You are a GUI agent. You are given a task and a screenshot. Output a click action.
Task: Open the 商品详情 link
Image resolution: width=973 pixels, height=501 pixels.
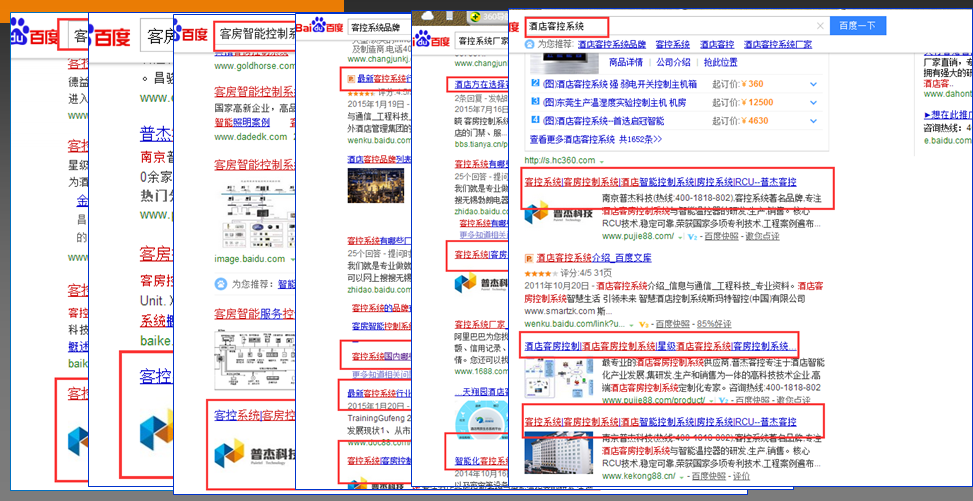626,62
